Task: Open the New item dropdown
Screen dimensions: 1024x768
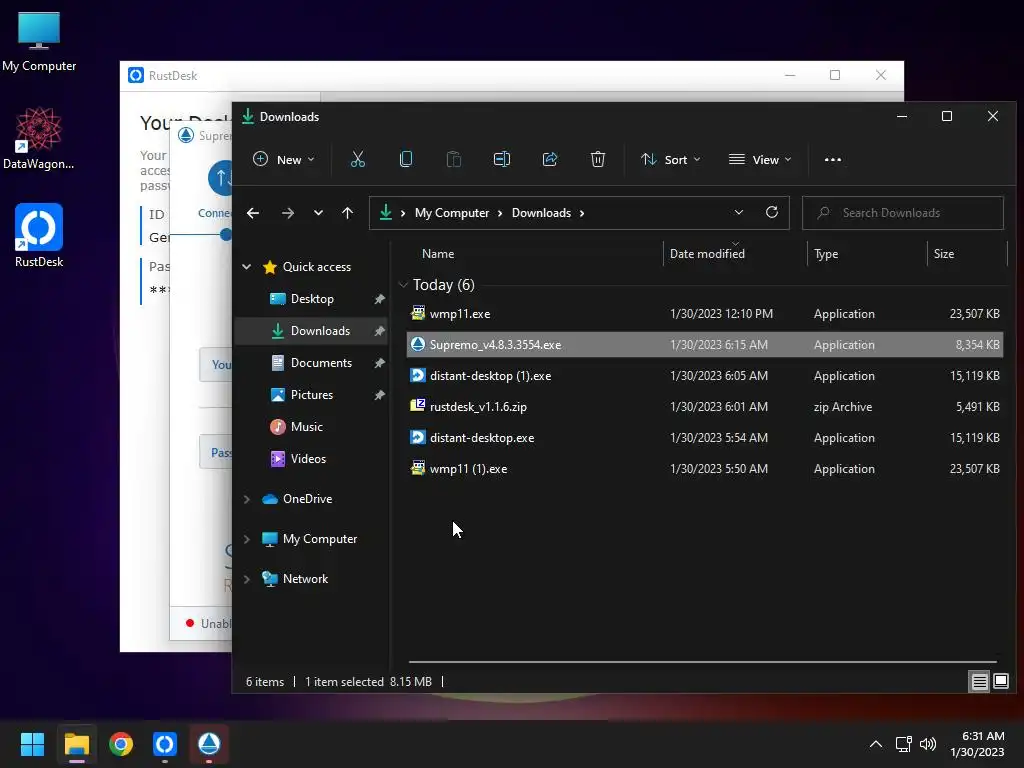Action: coord(283,159)
